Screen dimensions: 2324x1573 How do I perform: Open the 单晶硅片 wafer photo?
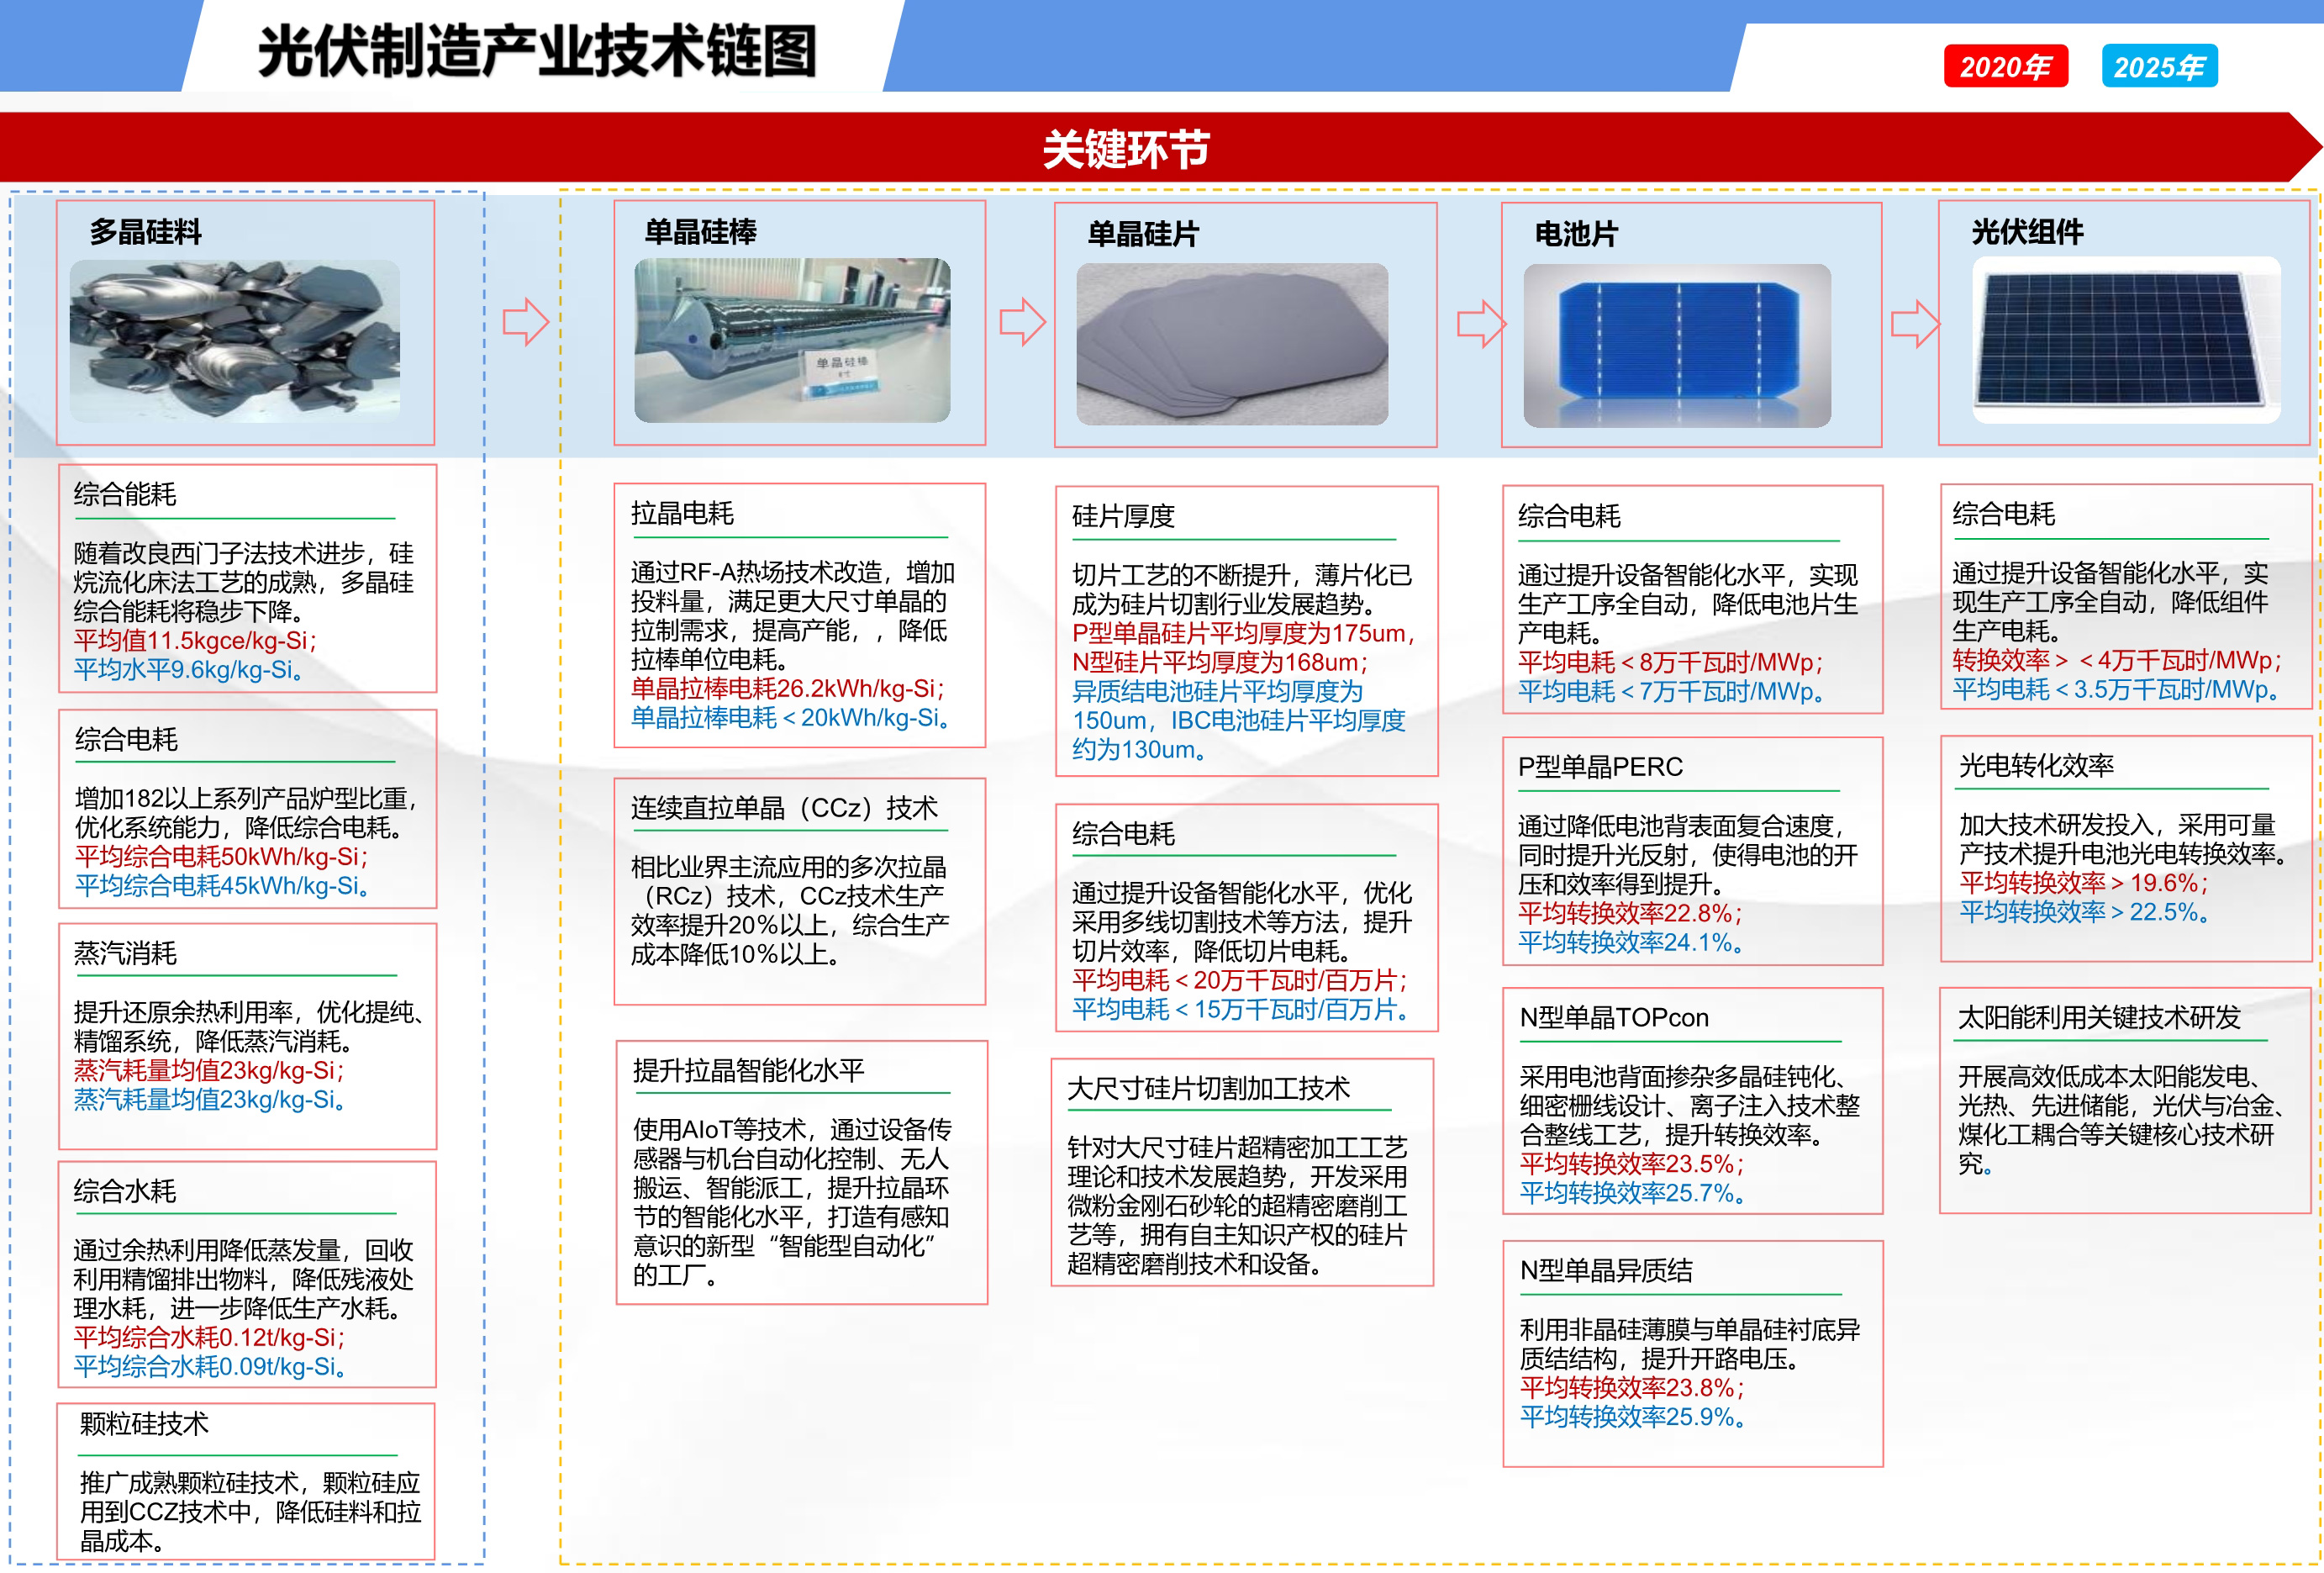1232,344
